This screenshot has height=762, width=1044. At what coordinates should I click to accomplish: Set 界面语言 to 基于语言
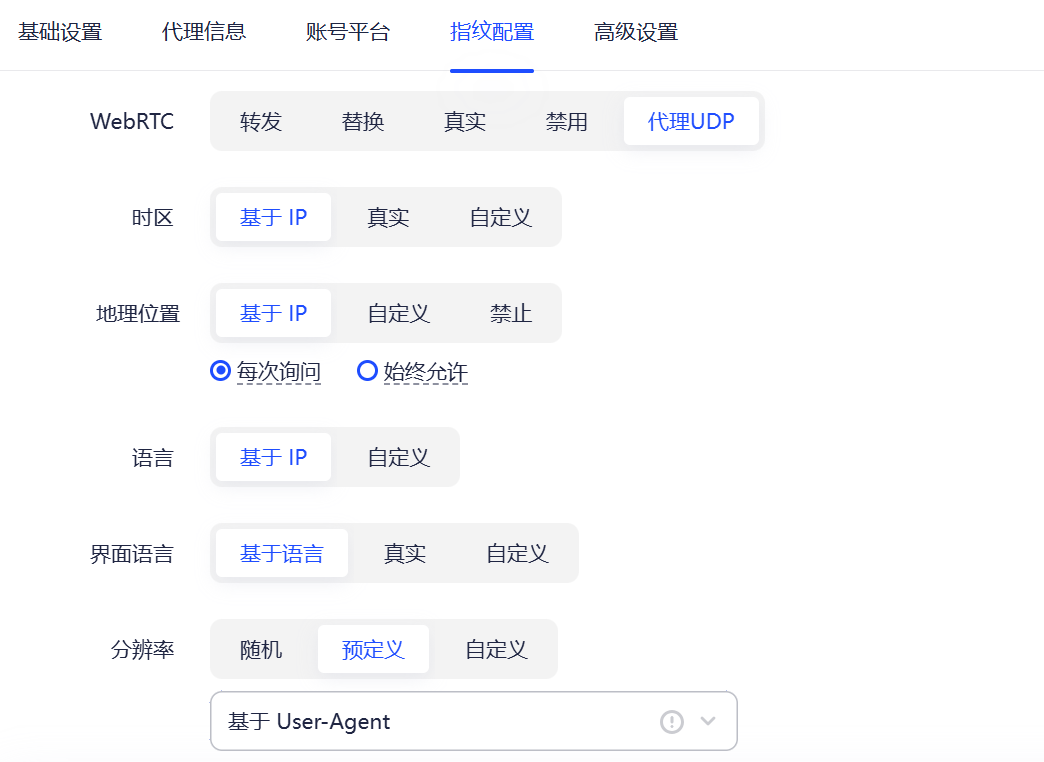pos(282,553)
